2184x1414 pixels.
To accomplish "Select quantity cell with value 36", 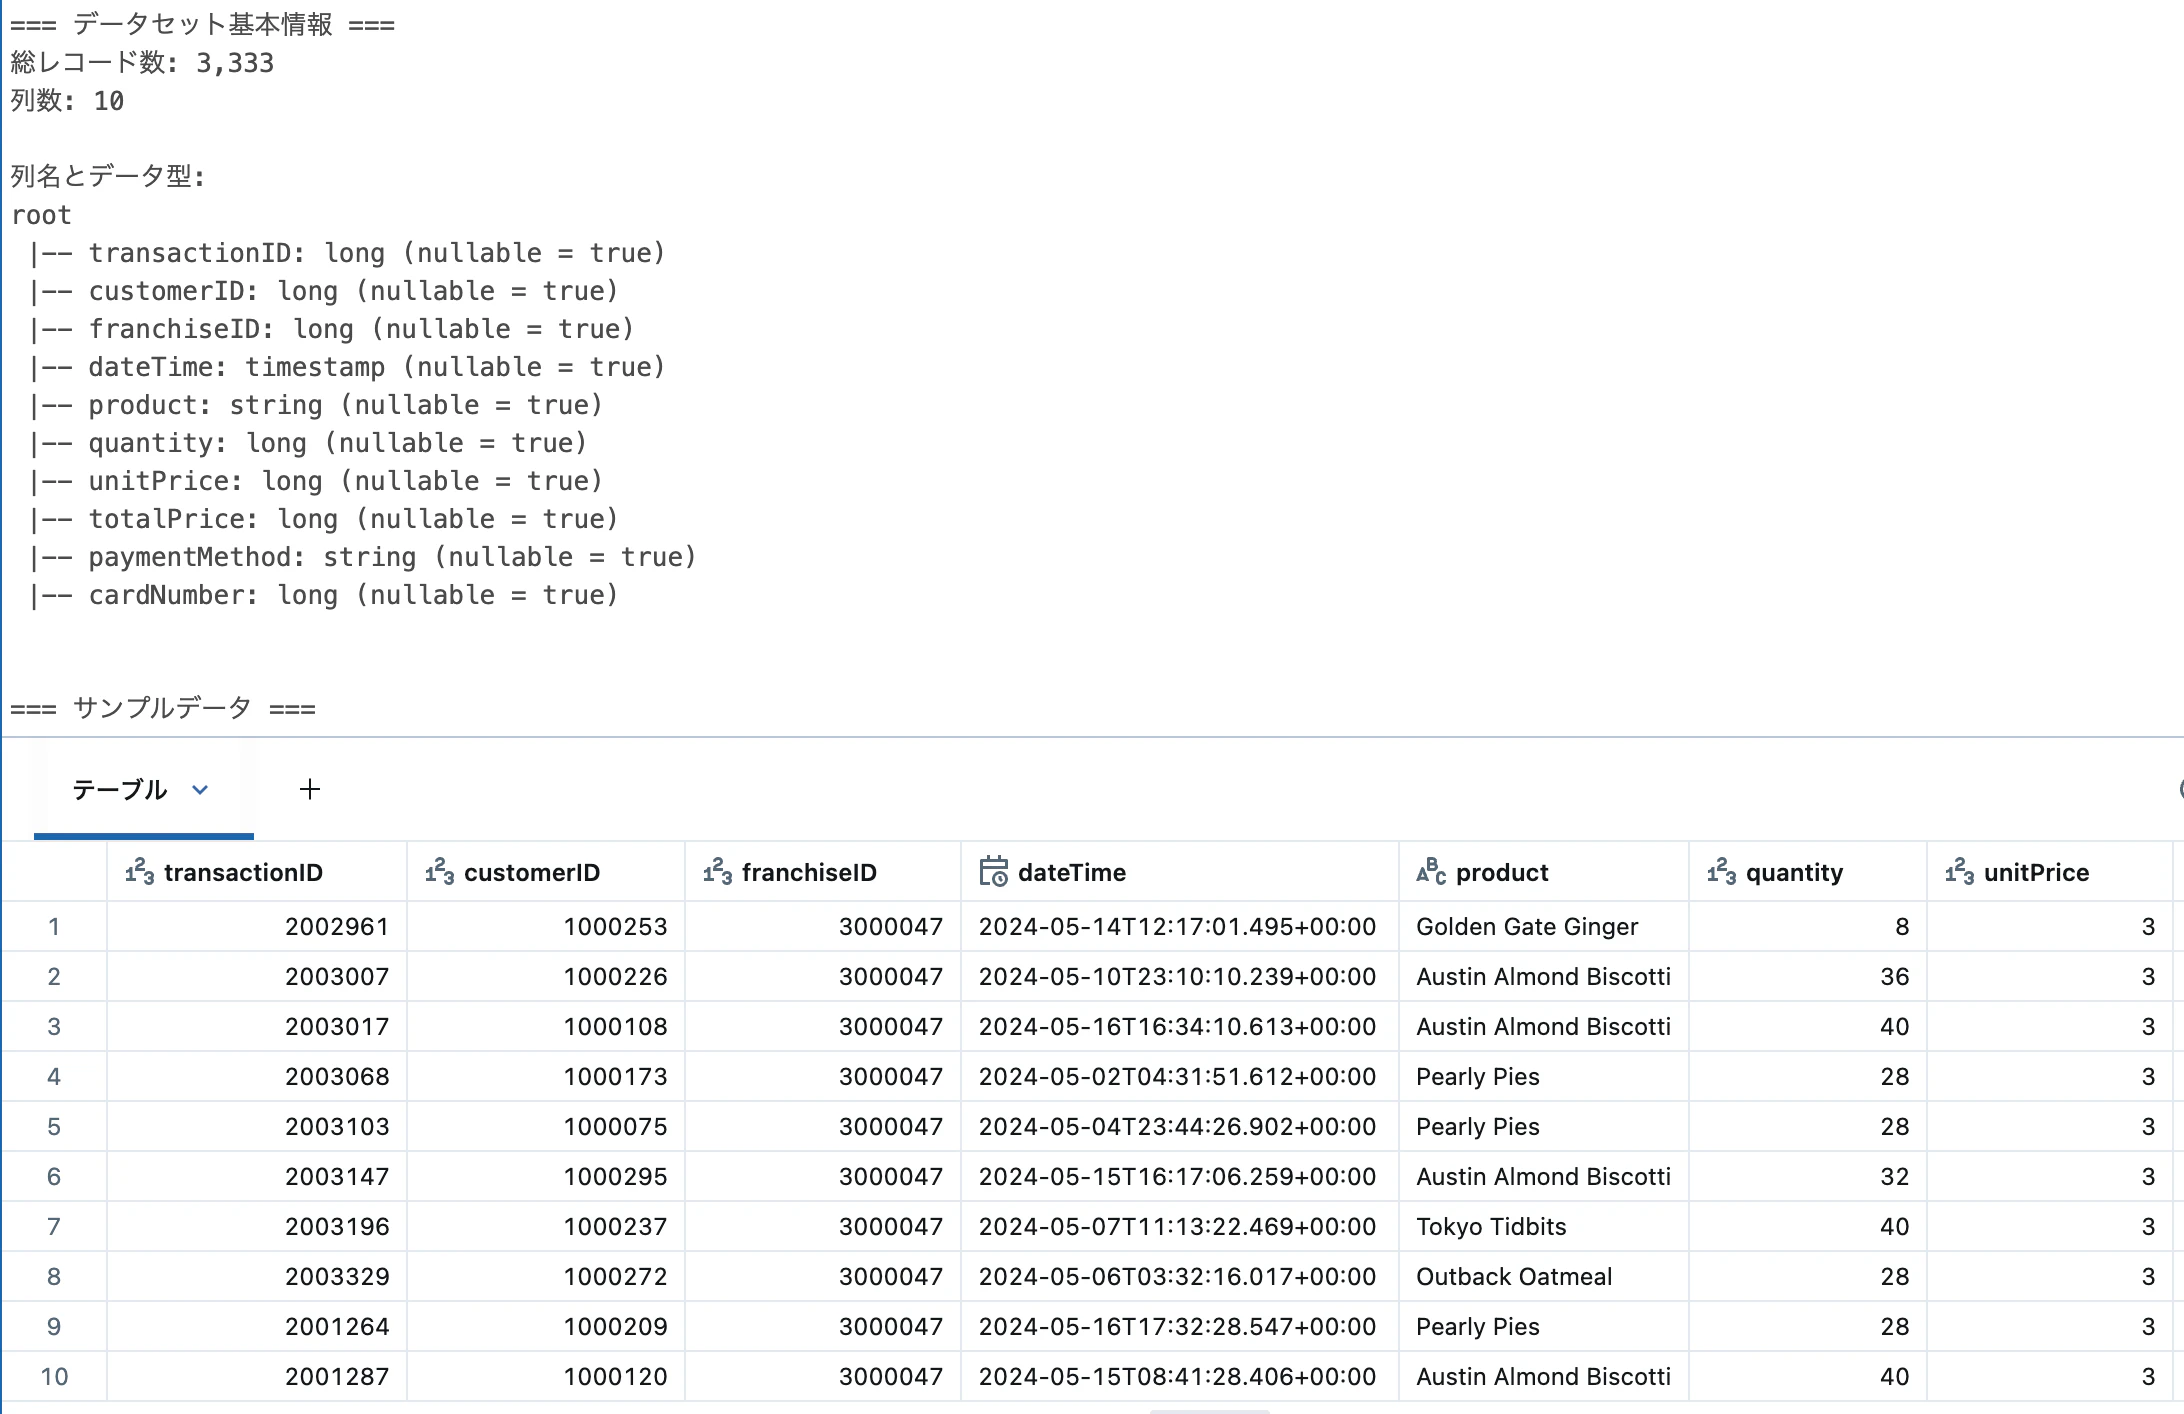I will click(x=1808, y=976).
